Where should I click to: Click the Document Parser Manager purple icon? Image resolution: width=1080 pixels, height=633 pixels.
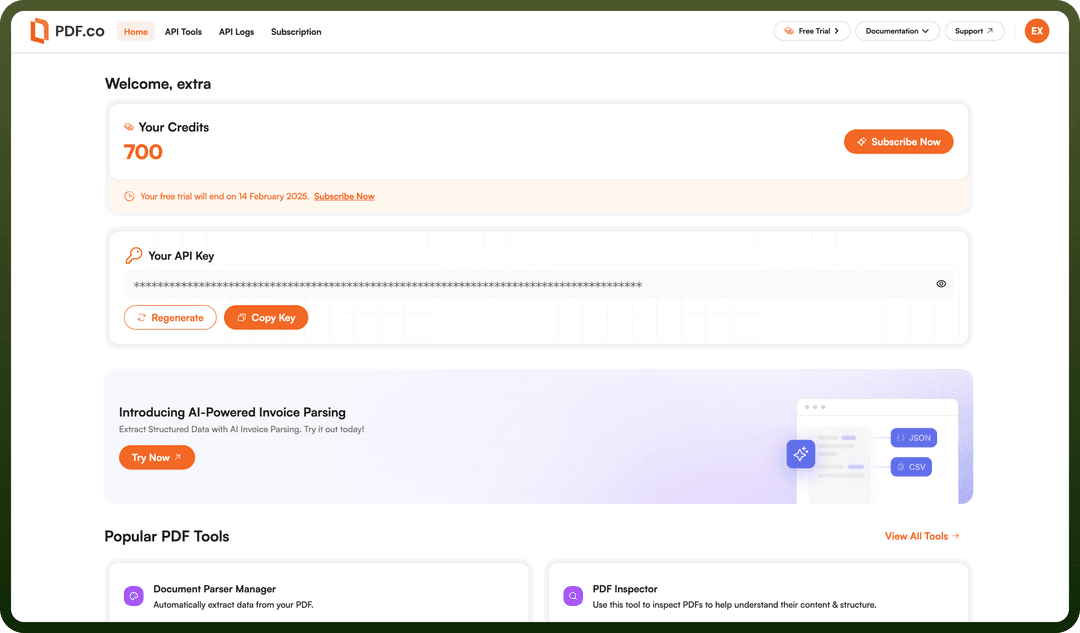[134, 596]
